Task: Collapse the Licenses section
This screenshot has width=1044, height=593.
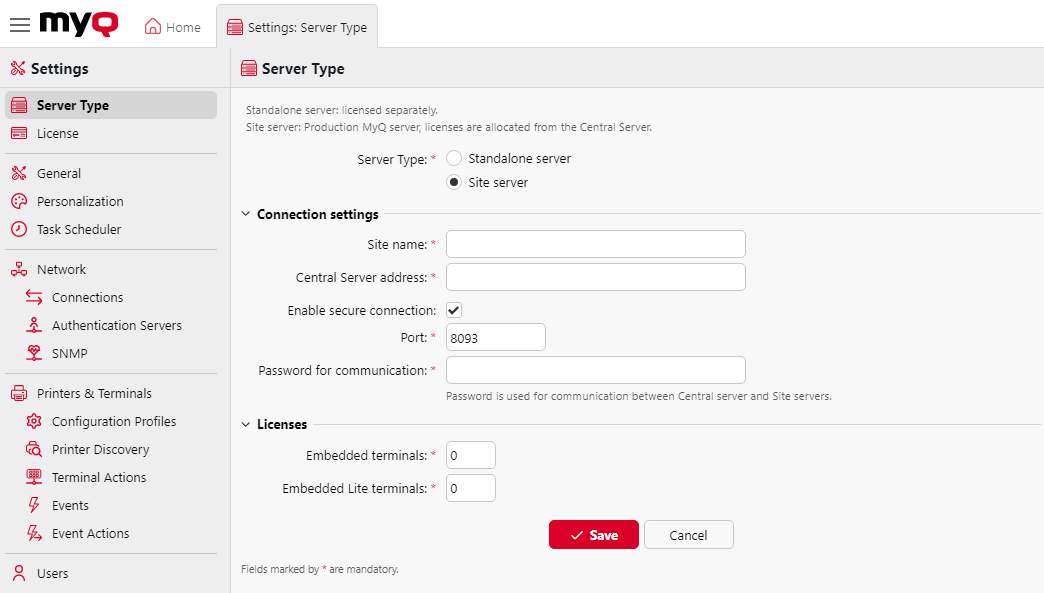Action: point(245,424)
